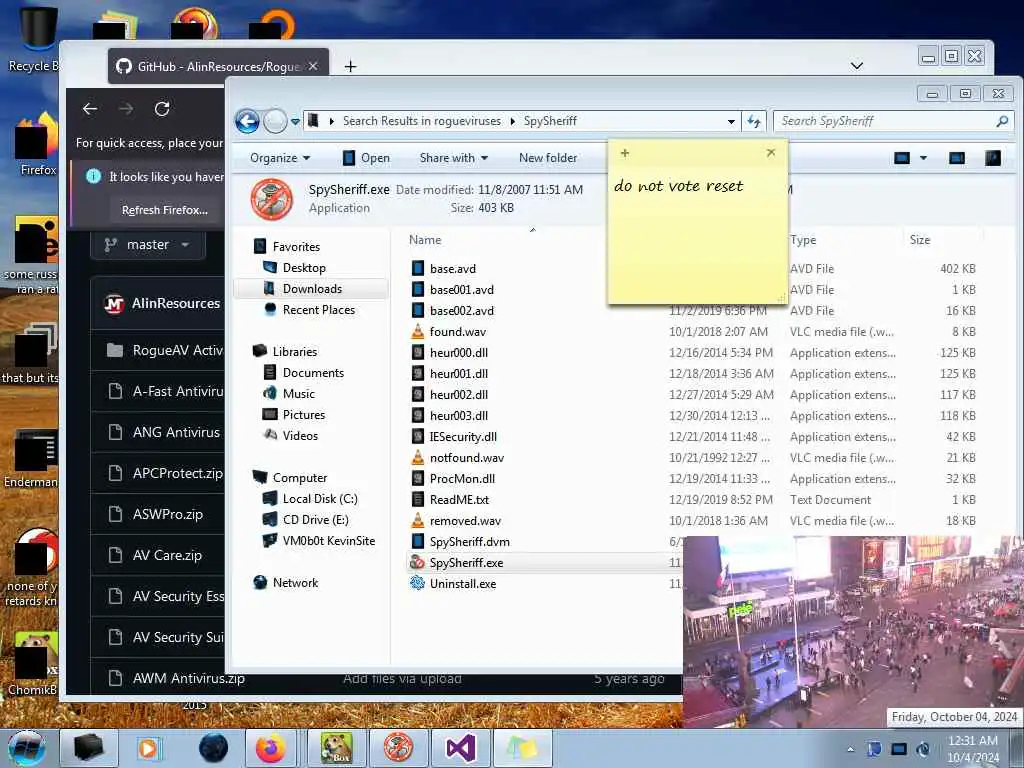Image resolution: width=1024 pixels, height=768 pixels.
Task: Select the IESecurity.dll file icon
Action: tap(418, 436)
